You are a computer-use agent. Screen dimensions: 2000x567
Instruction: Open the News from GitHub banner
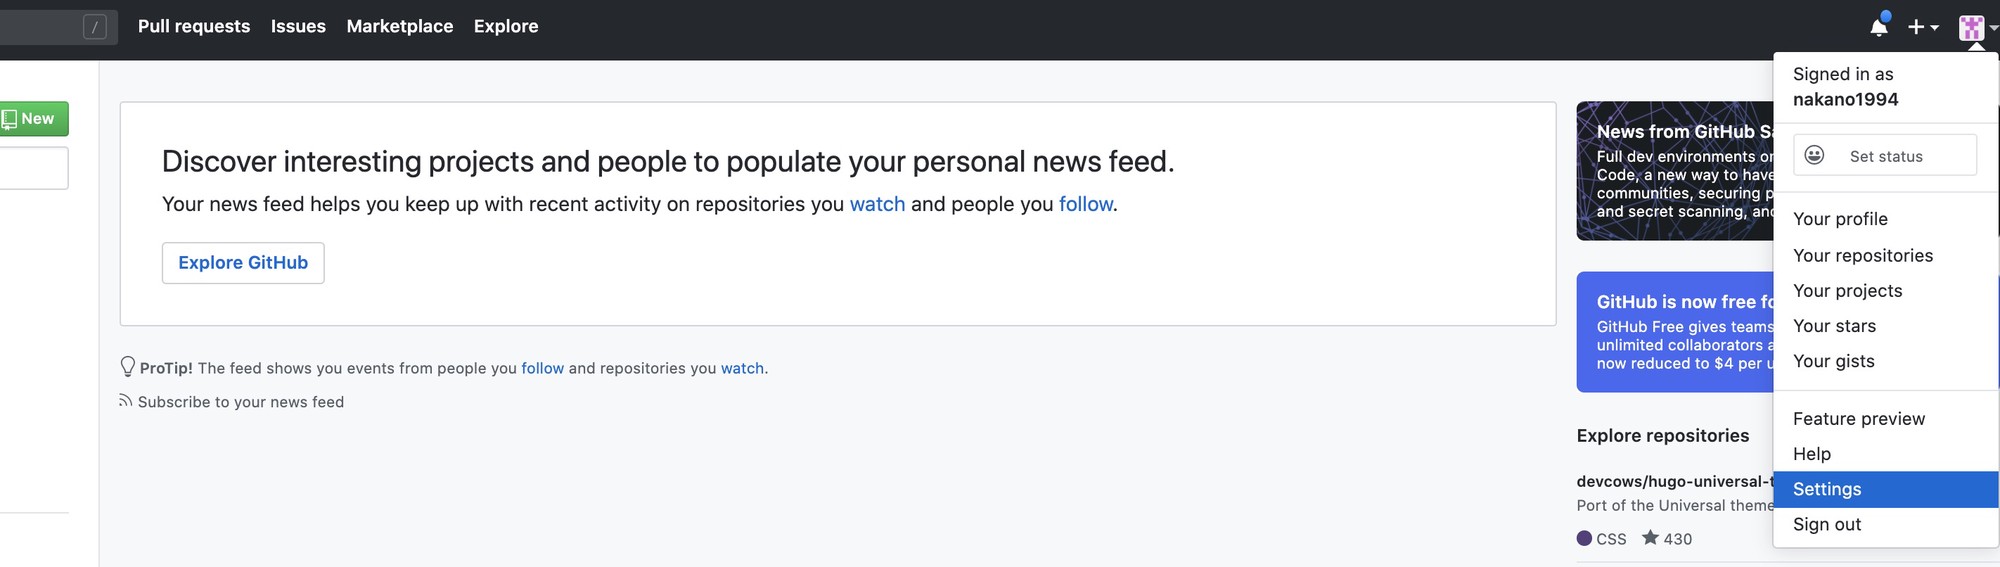tap(1675, 171)
